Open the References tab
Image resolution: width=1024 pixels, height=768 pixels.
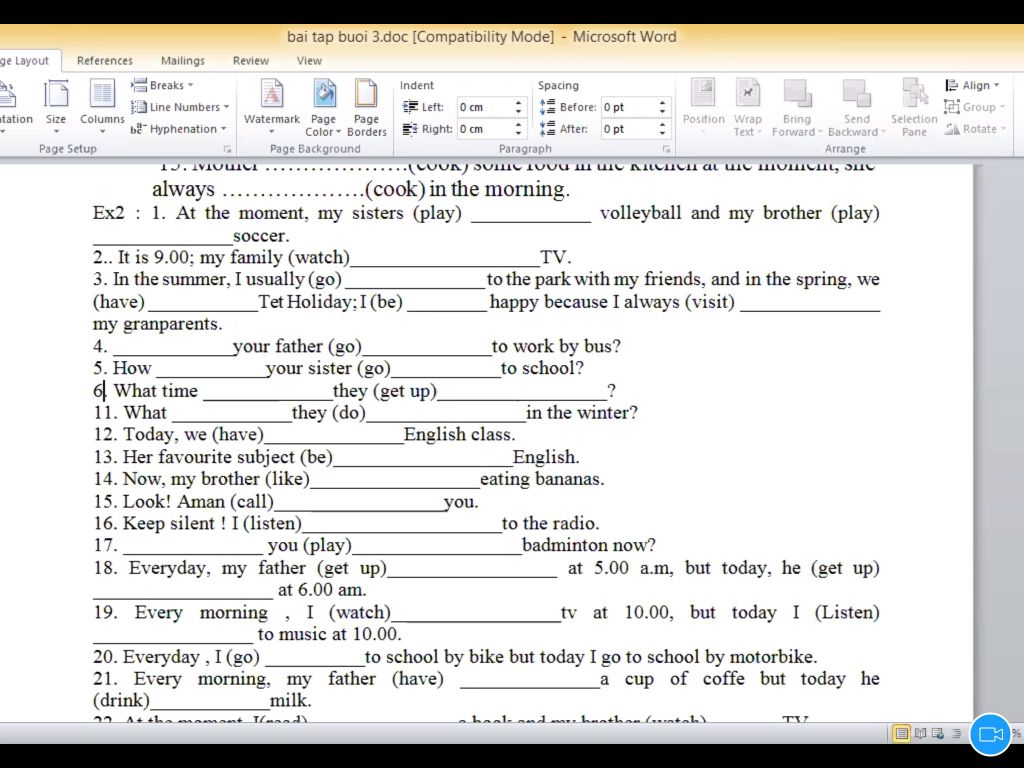tap(104, 61)
